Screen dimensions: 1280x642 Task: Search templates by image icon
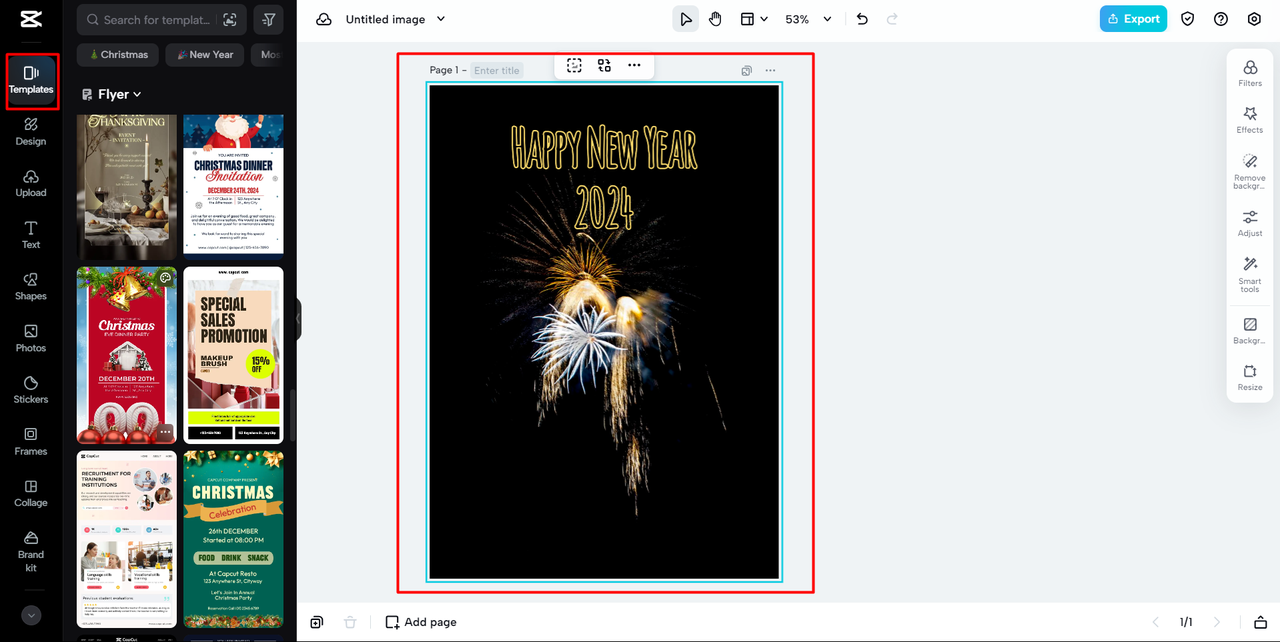click(230, 19)
